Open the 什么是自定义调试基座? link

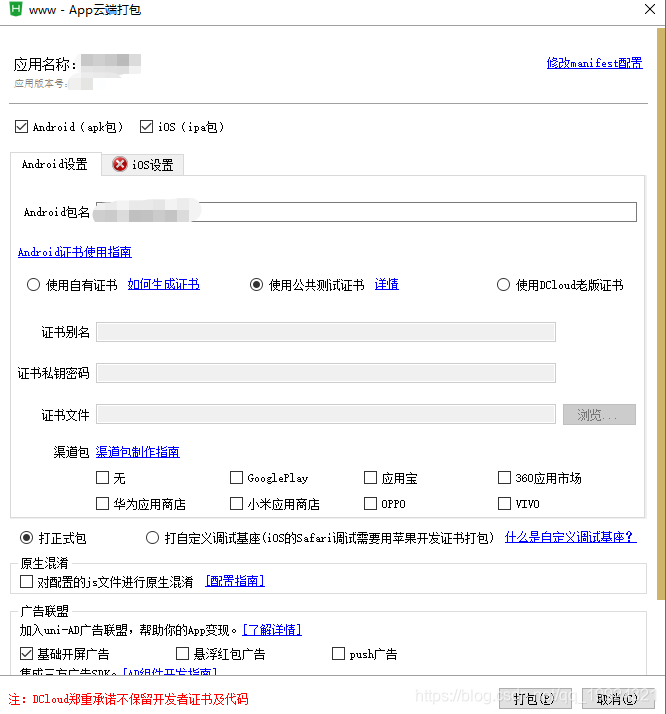click(x=570, y=537)
